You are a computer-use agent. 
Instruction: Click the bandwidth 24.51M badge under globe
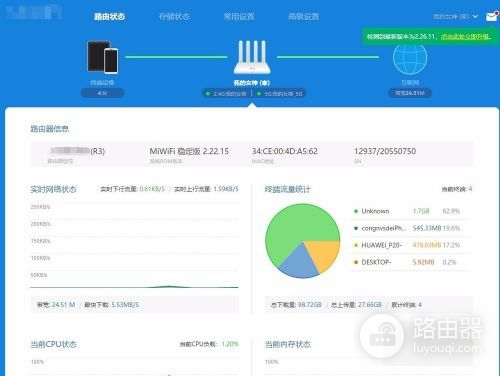[x=410, y=93]
